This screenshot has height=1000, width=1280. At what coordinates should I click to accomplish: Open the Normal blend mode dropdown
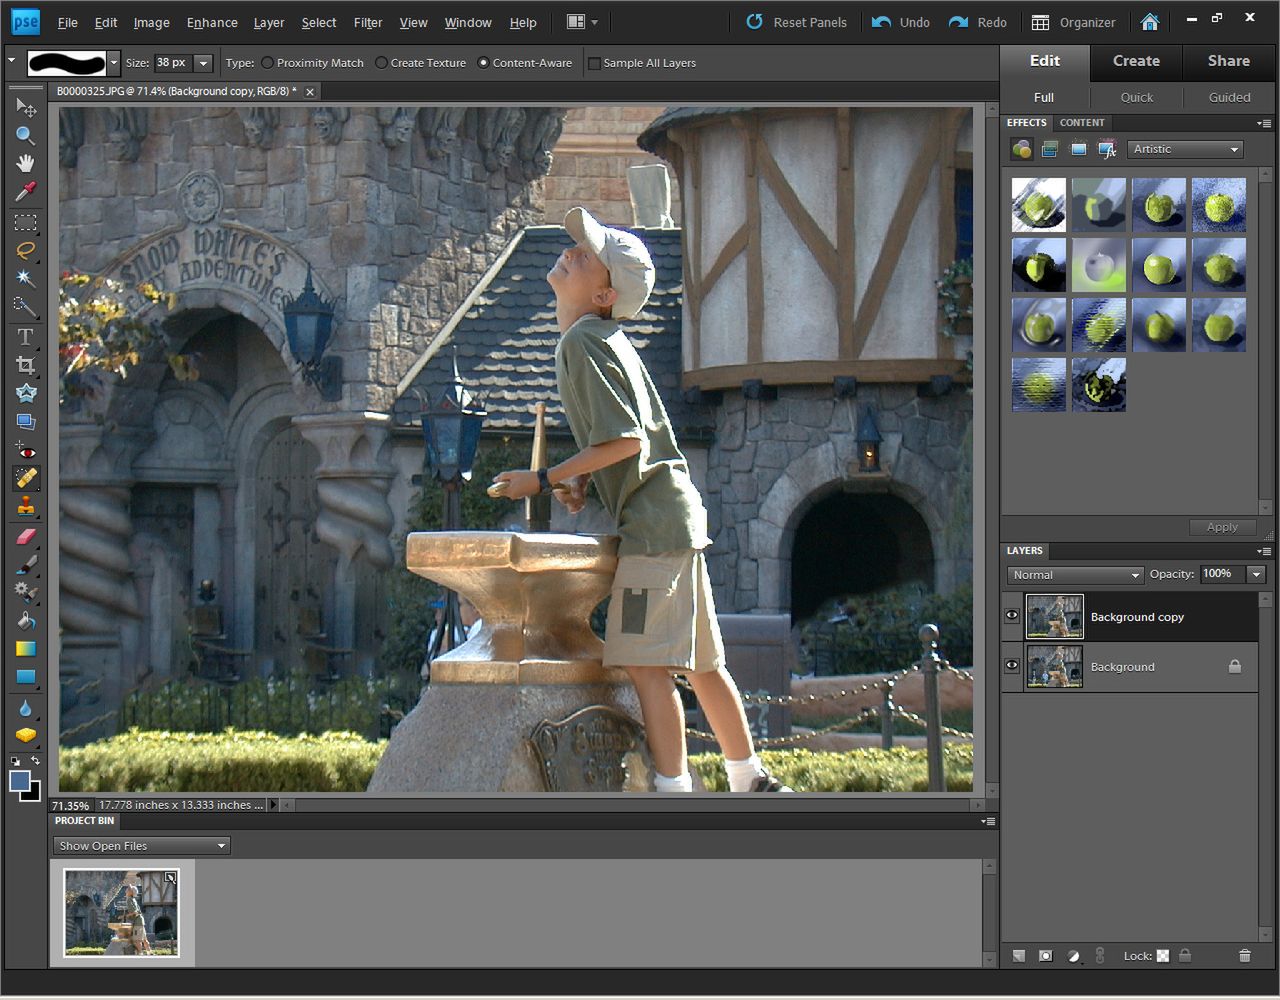coord(1075,575)
